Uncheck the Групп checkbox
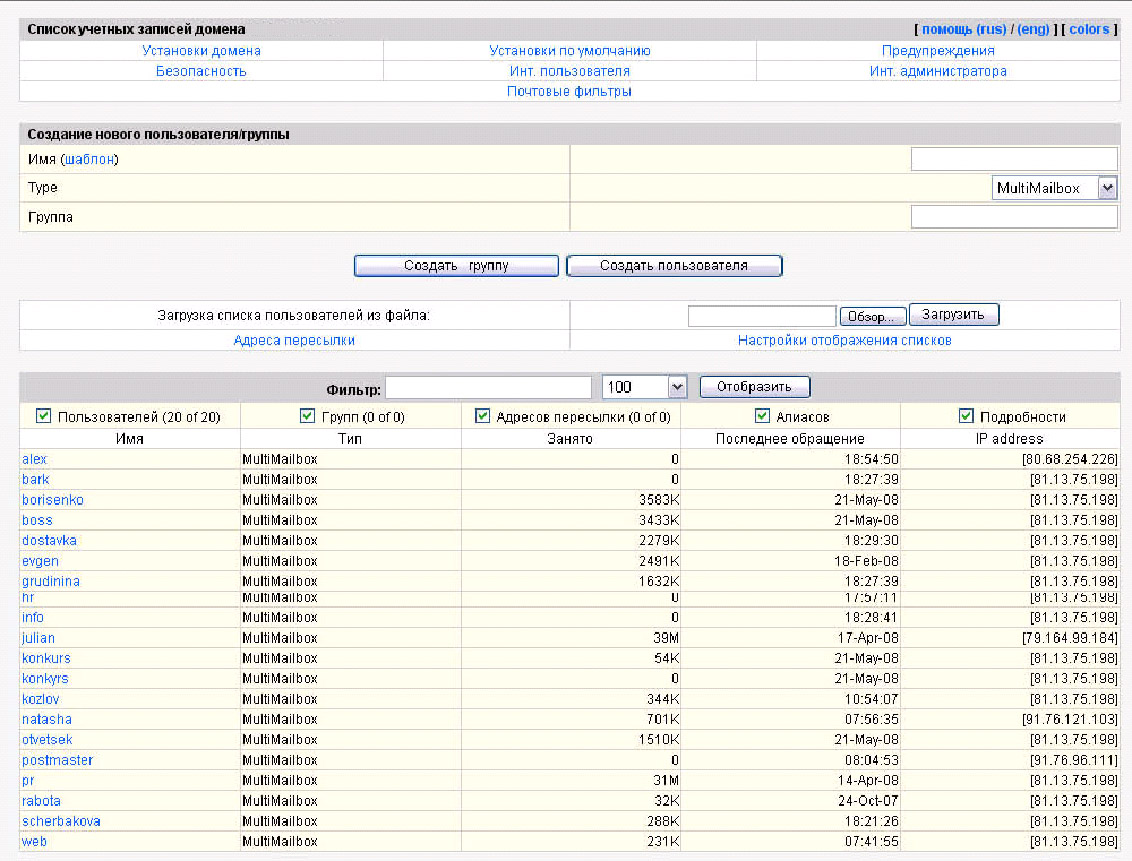Viewport: 1132px width, 861px height. pos(308,417)
